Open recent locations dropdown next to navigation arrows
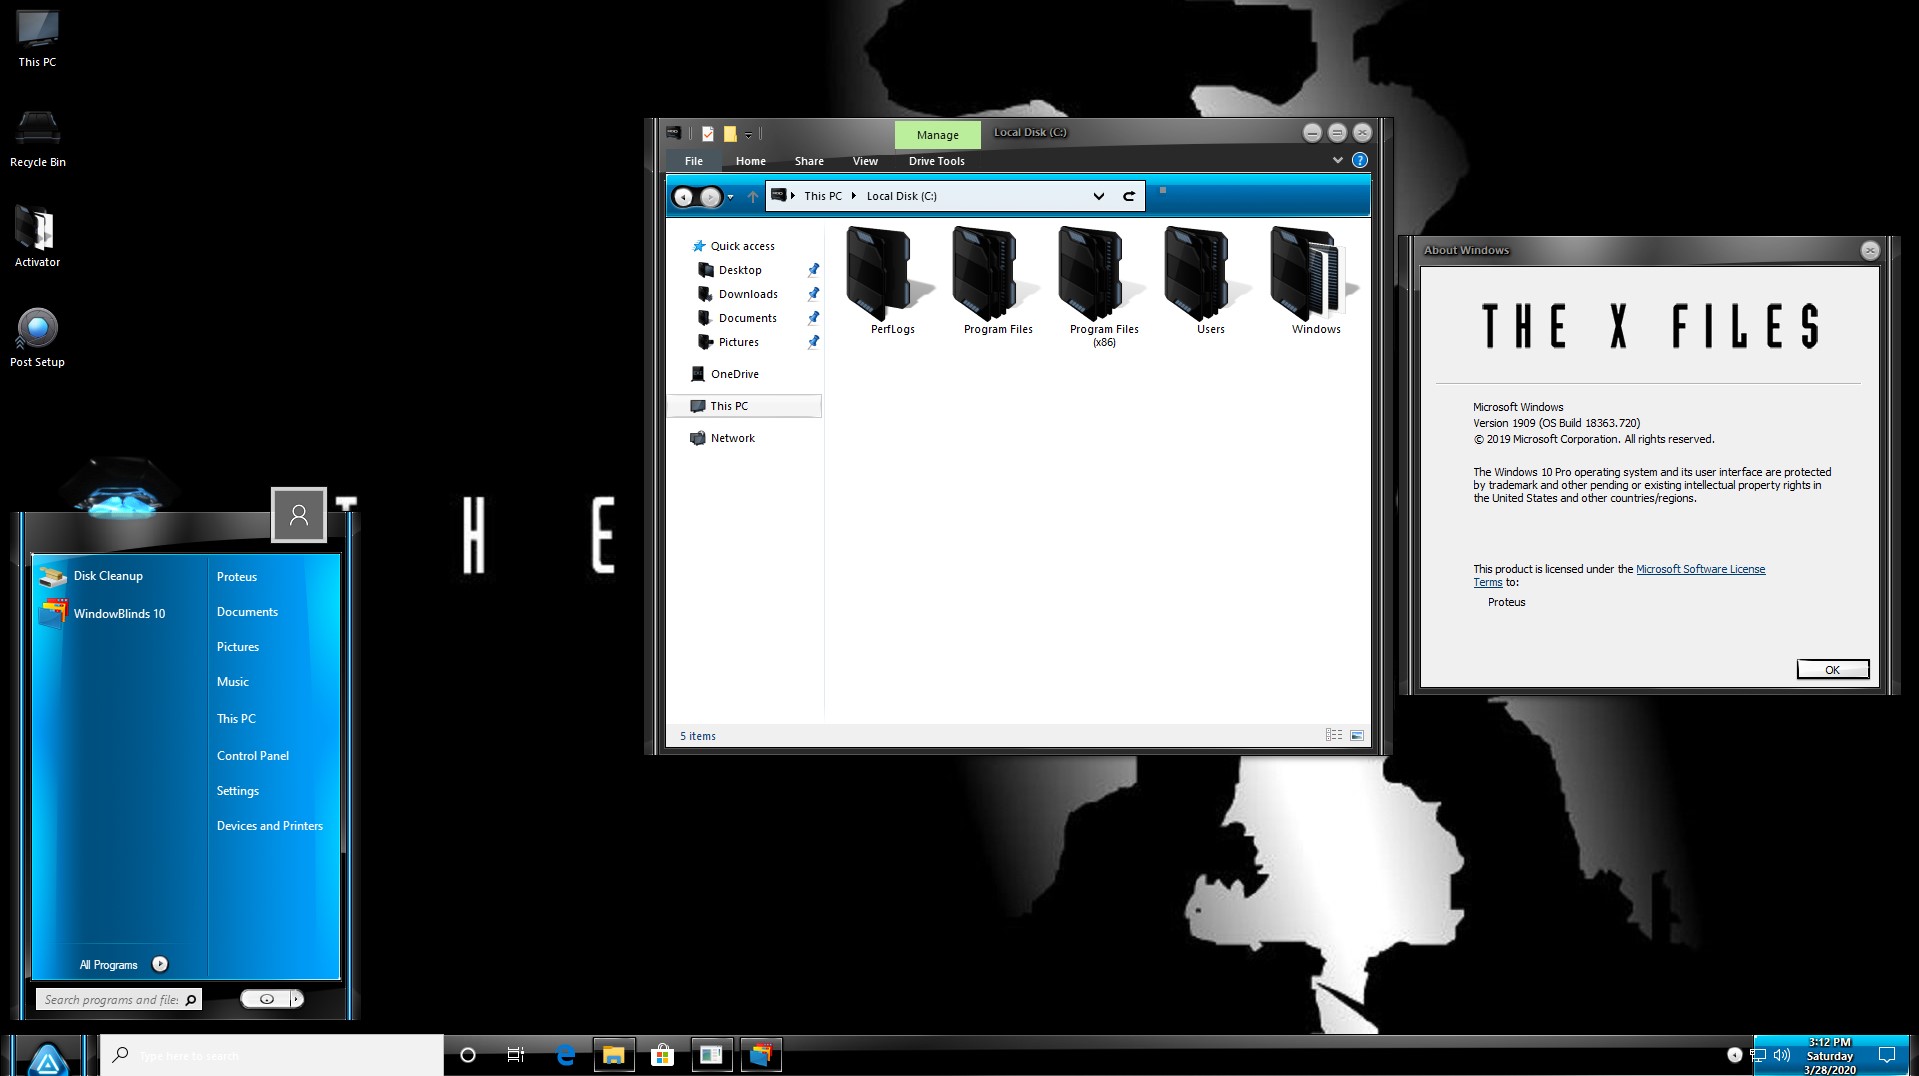This screenshot has height=1076, width=1919. tap(730, 197)
